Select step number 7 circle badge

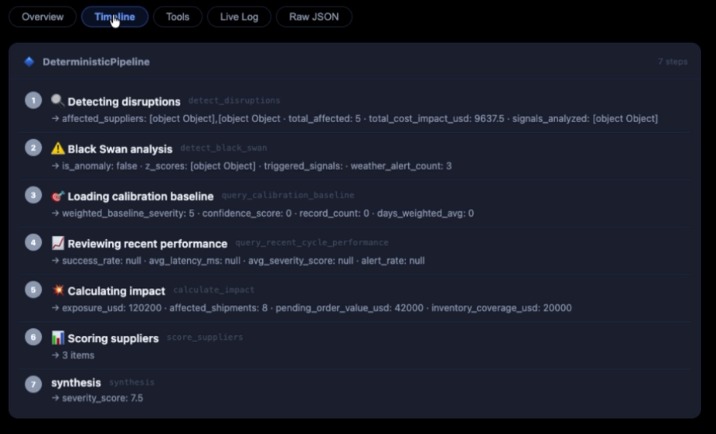(33, 384)
